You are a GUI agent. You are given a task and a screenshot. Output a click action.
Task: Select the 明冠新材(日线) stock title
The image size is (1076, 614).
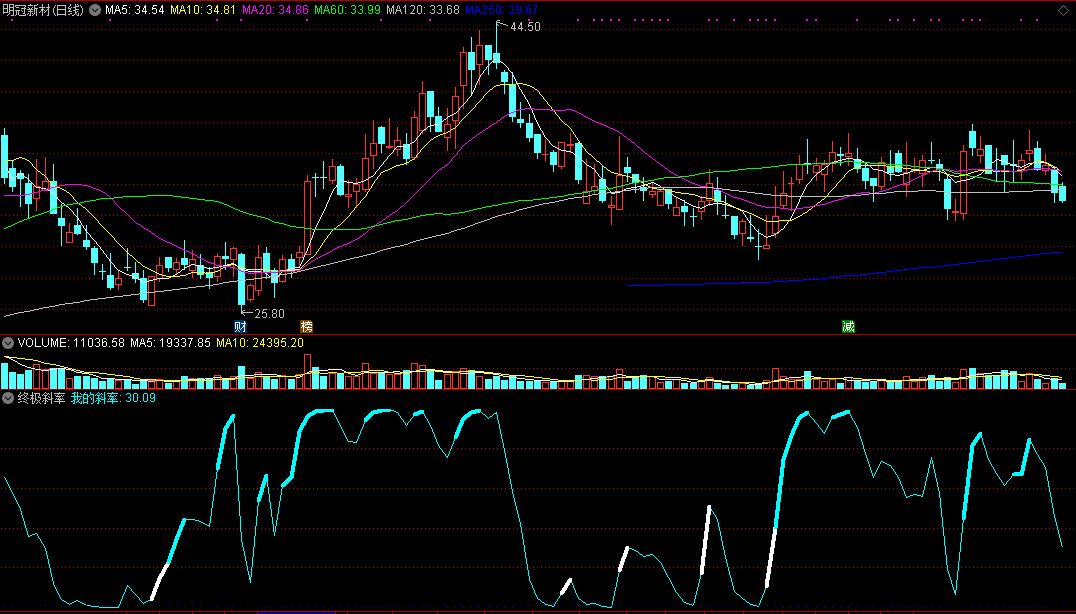coord(43,10)
